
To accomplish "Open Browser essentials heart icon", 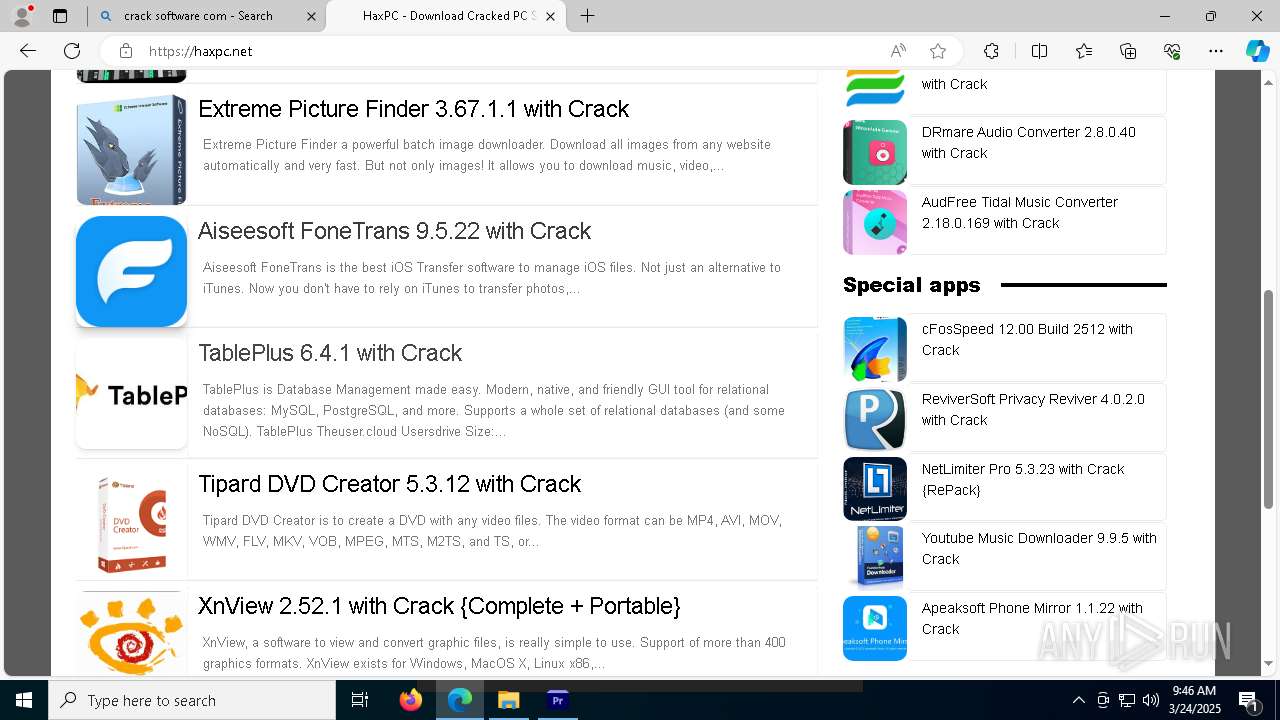I will tap(1172, 51).
